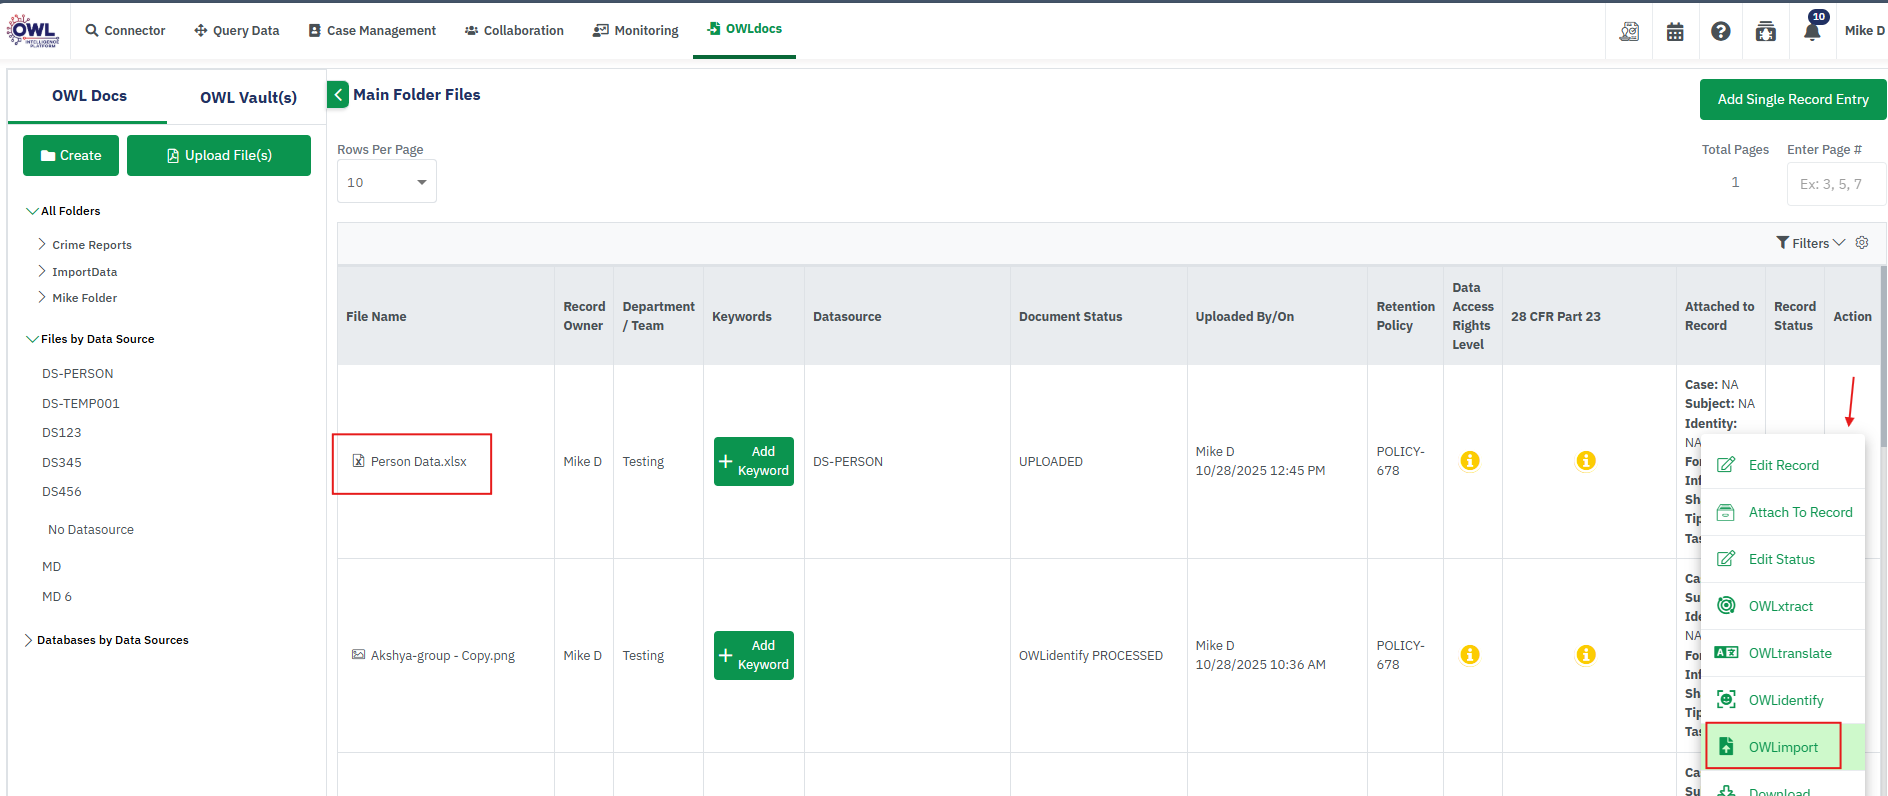1888x796 pixels.
Task: Switch to the OWL Vault(s) tab
Action: pyautogui.click(x=248, y=97)
